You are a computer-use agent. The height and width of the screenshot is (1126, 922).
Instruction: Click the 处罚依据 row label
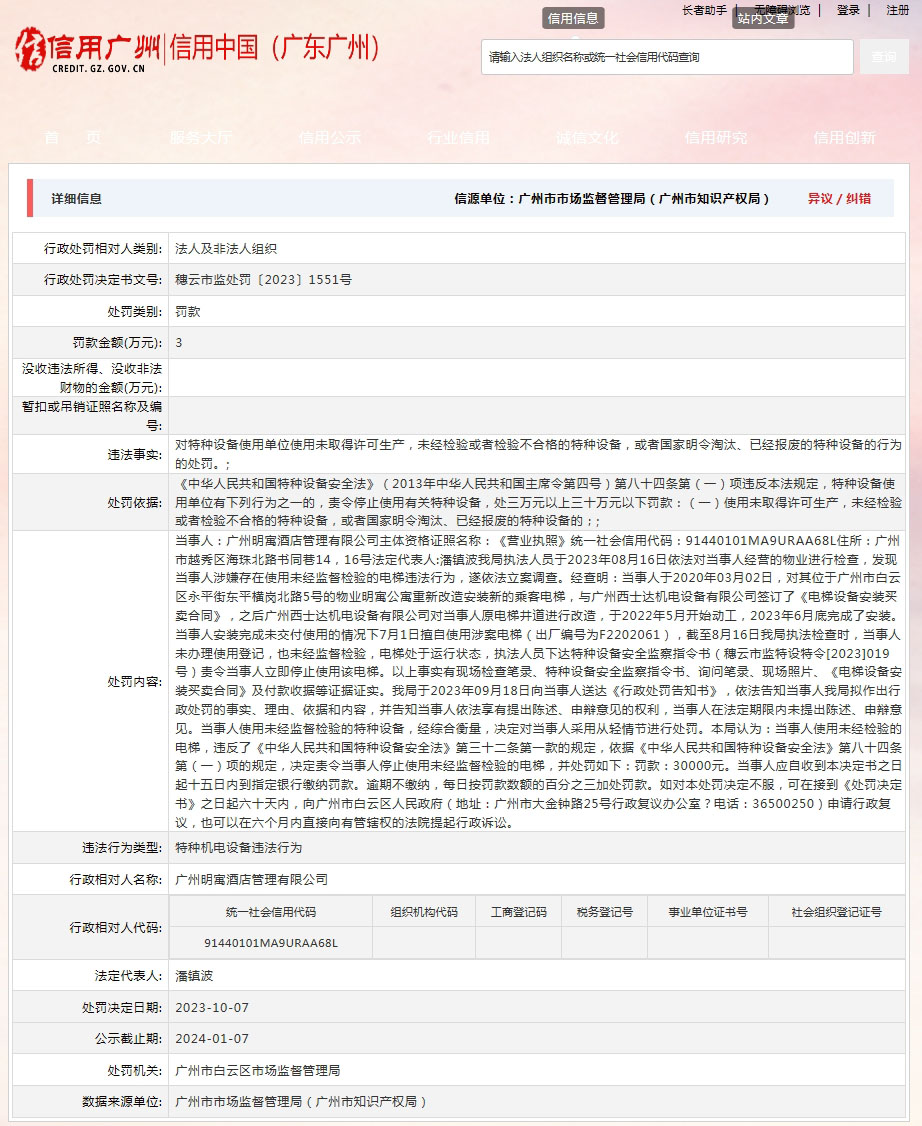tap(134, 502)
